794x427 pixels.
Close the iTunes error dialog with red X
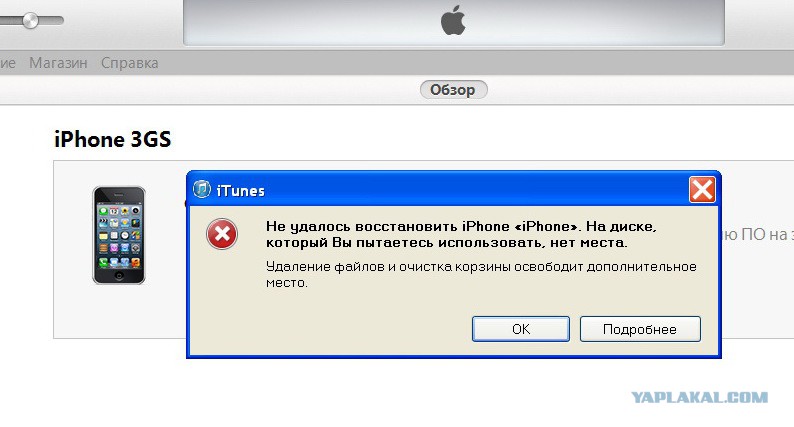702,190
